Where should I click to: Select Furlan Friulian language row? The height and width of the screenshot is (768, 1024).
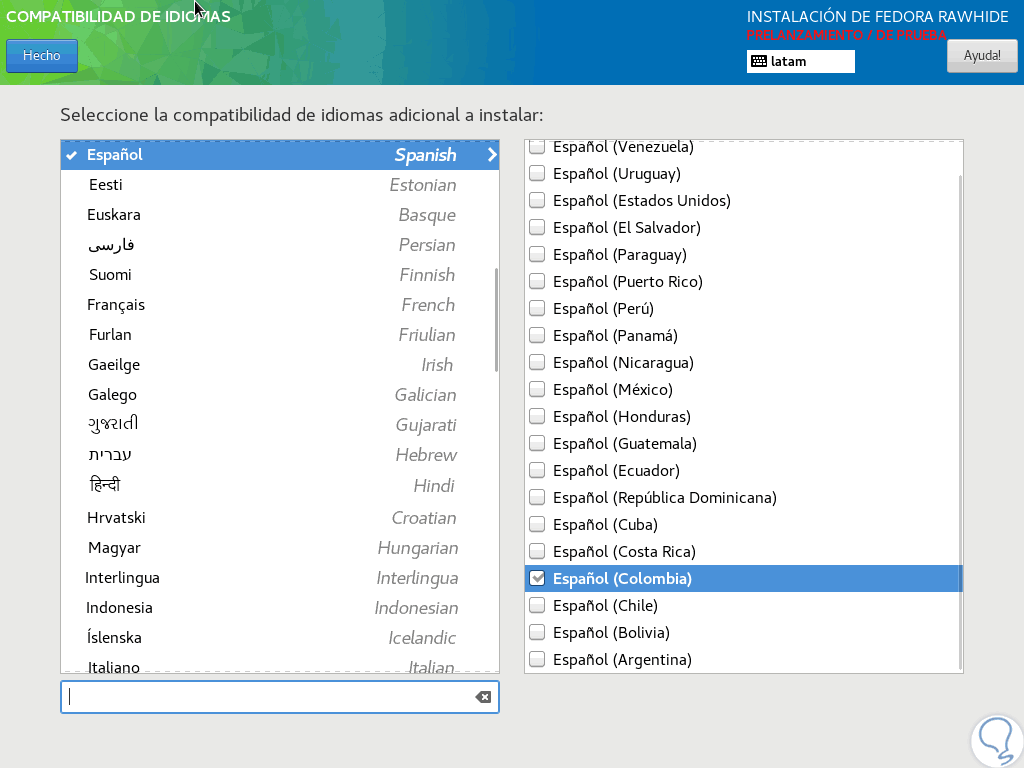(280, 335)
